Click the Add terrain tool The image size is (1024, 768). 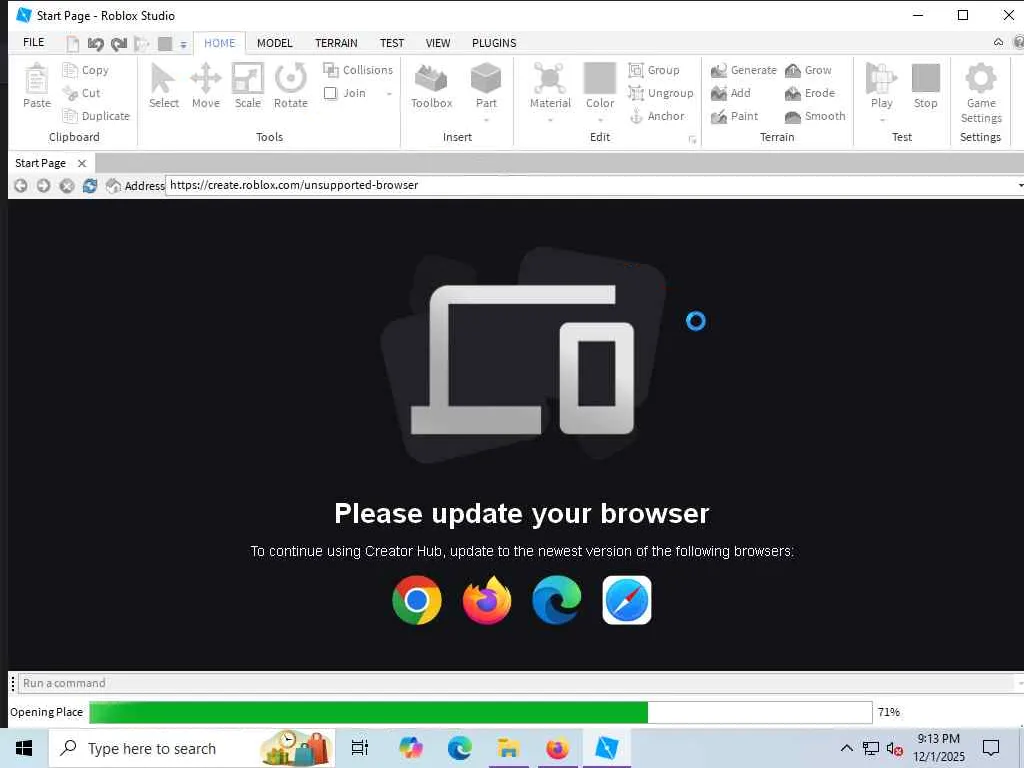[x=730, y=93]
